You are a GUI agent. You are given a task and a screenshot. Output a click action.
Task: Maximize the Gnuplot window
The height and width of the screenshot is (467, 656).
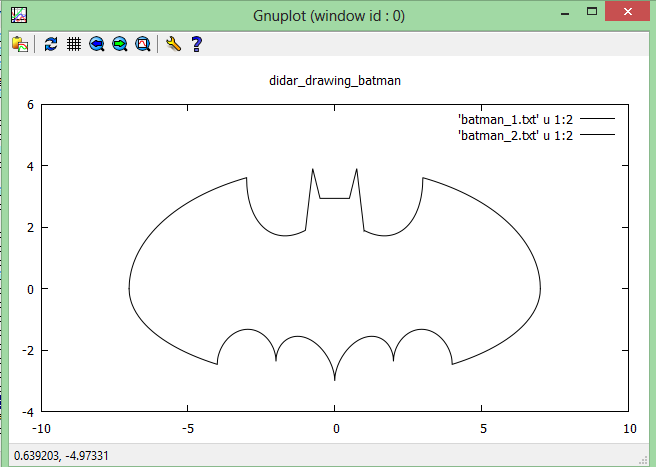[592, 12]
